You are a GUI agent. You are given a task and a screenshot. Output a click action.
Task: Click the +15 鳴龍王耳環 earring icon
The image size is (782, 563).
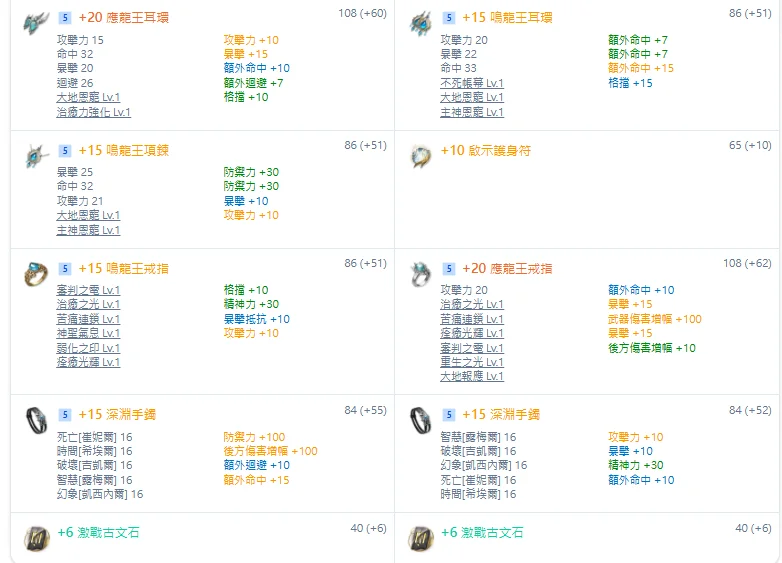(x=420, y=26)
